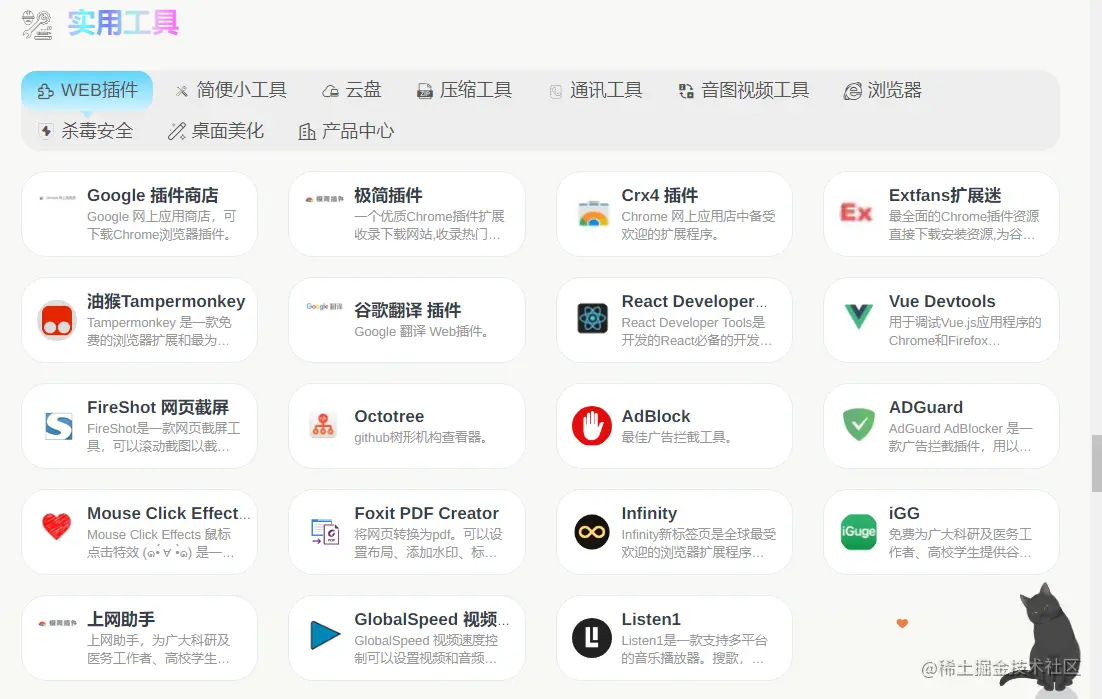Select the 桌面美化 tab
This screenshot has width=1102, height=699.
tap(216, 131)
